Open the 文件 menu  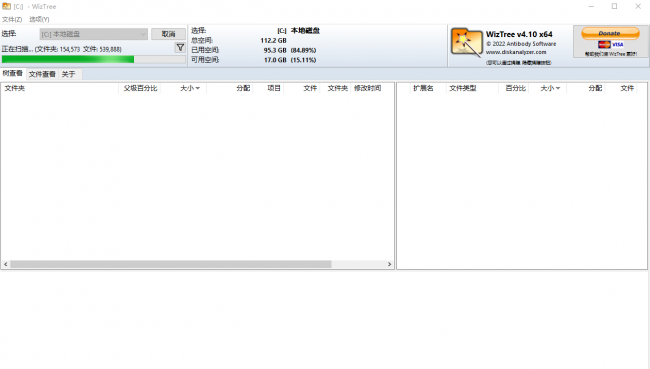[12, 19]
